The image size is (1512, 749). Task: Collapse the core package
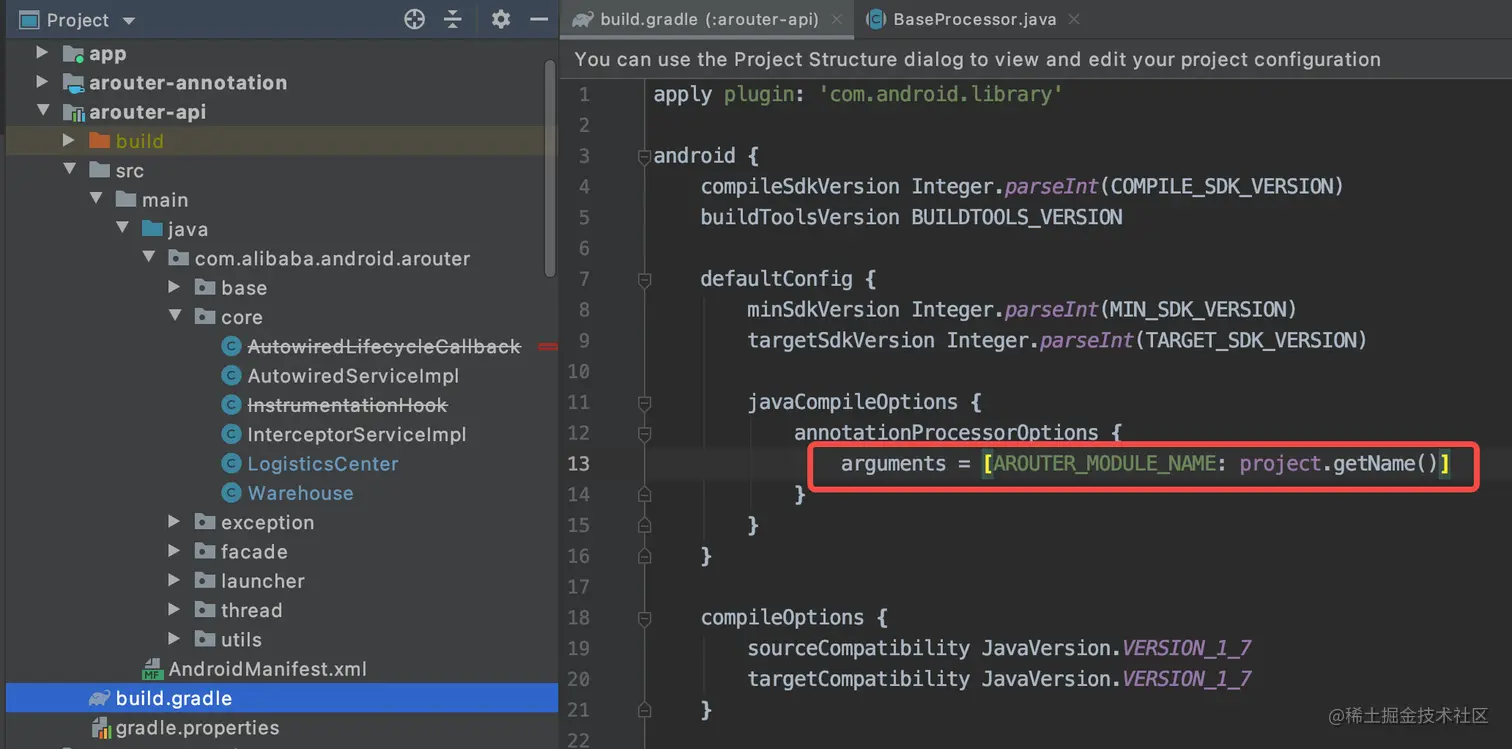click(x=175, y=316)
